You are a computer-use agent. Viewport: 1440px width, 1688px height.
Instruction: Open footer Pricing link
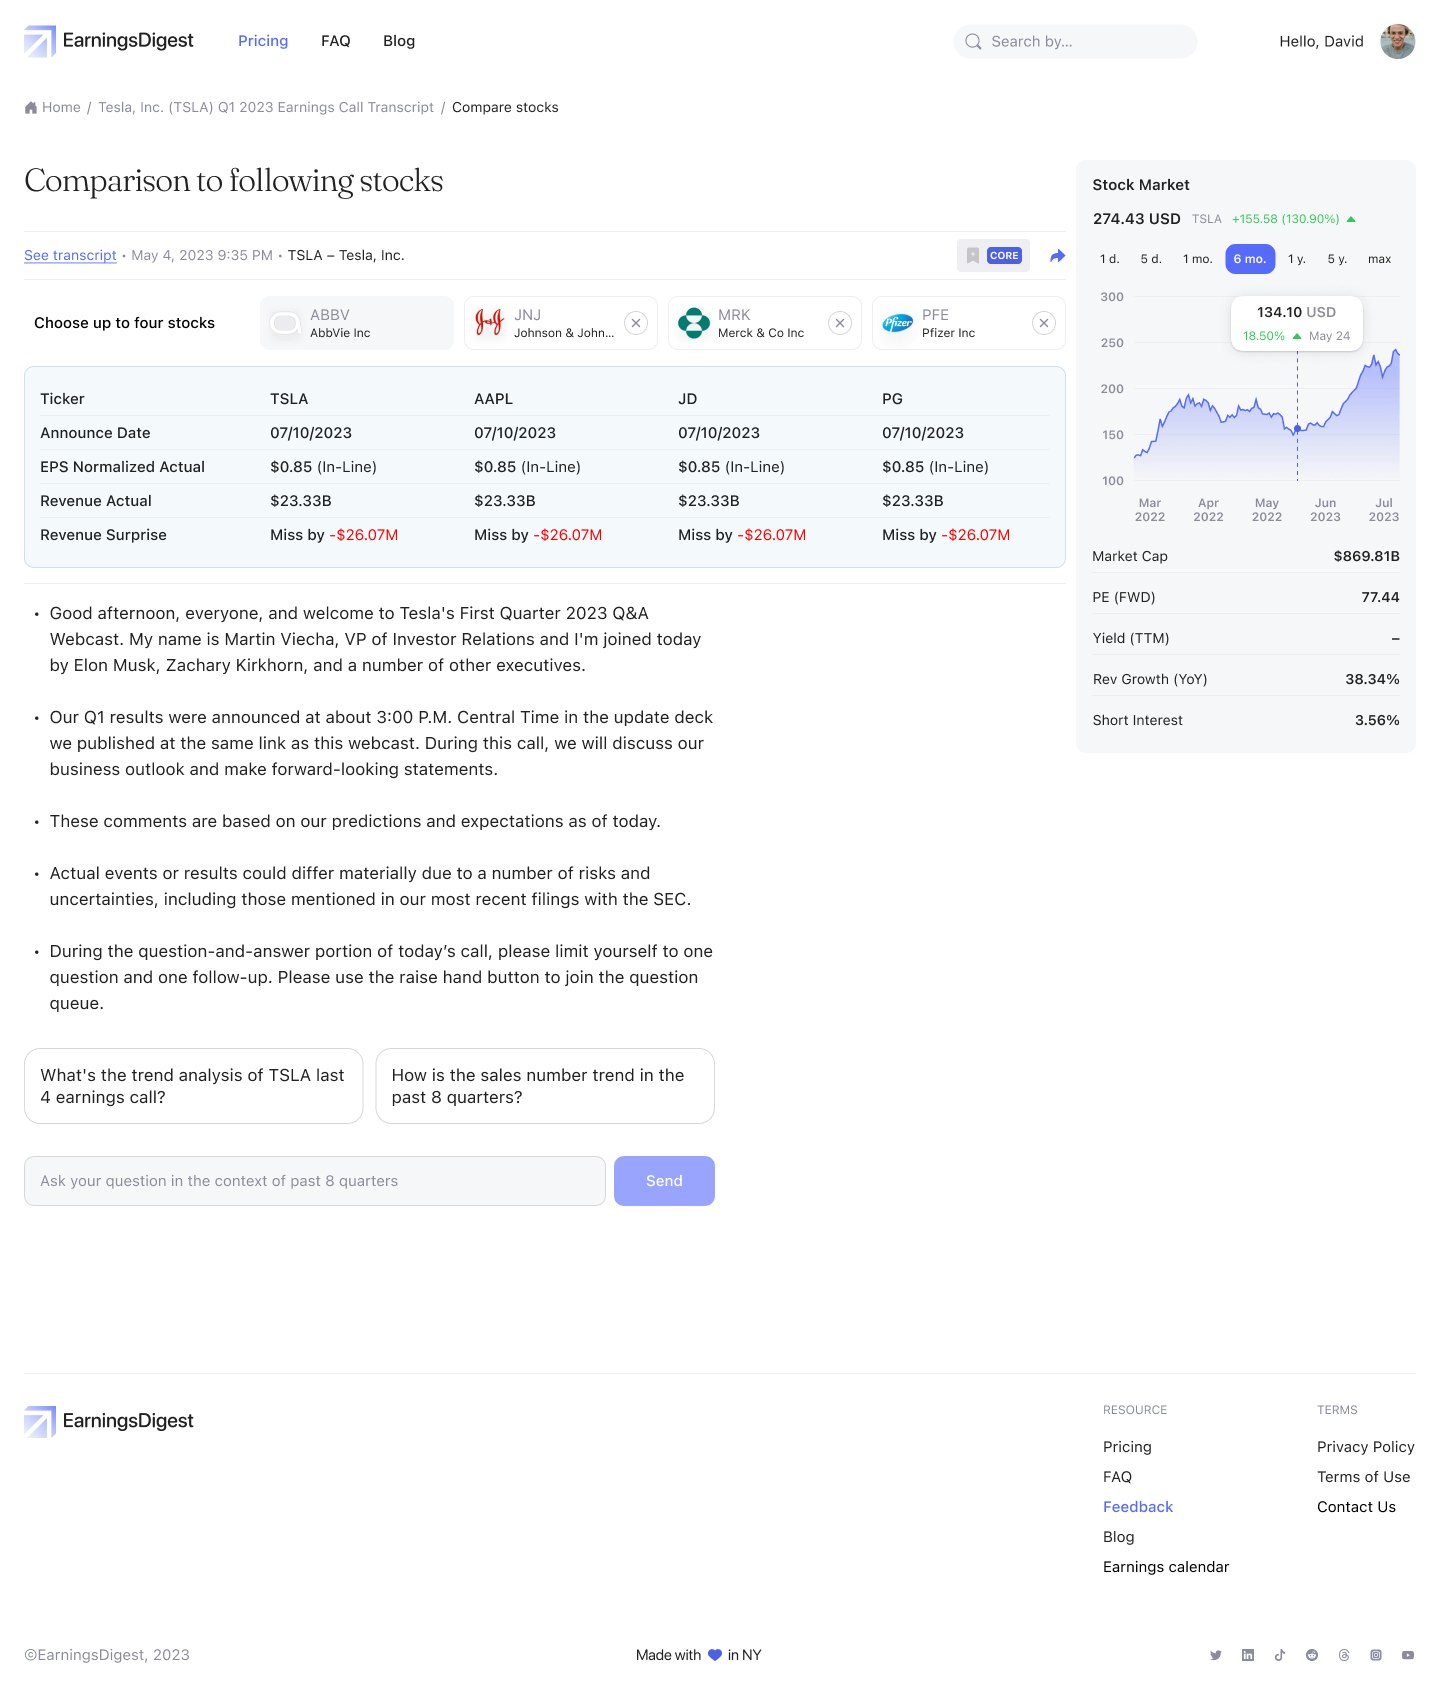tap(1127, 1447)
